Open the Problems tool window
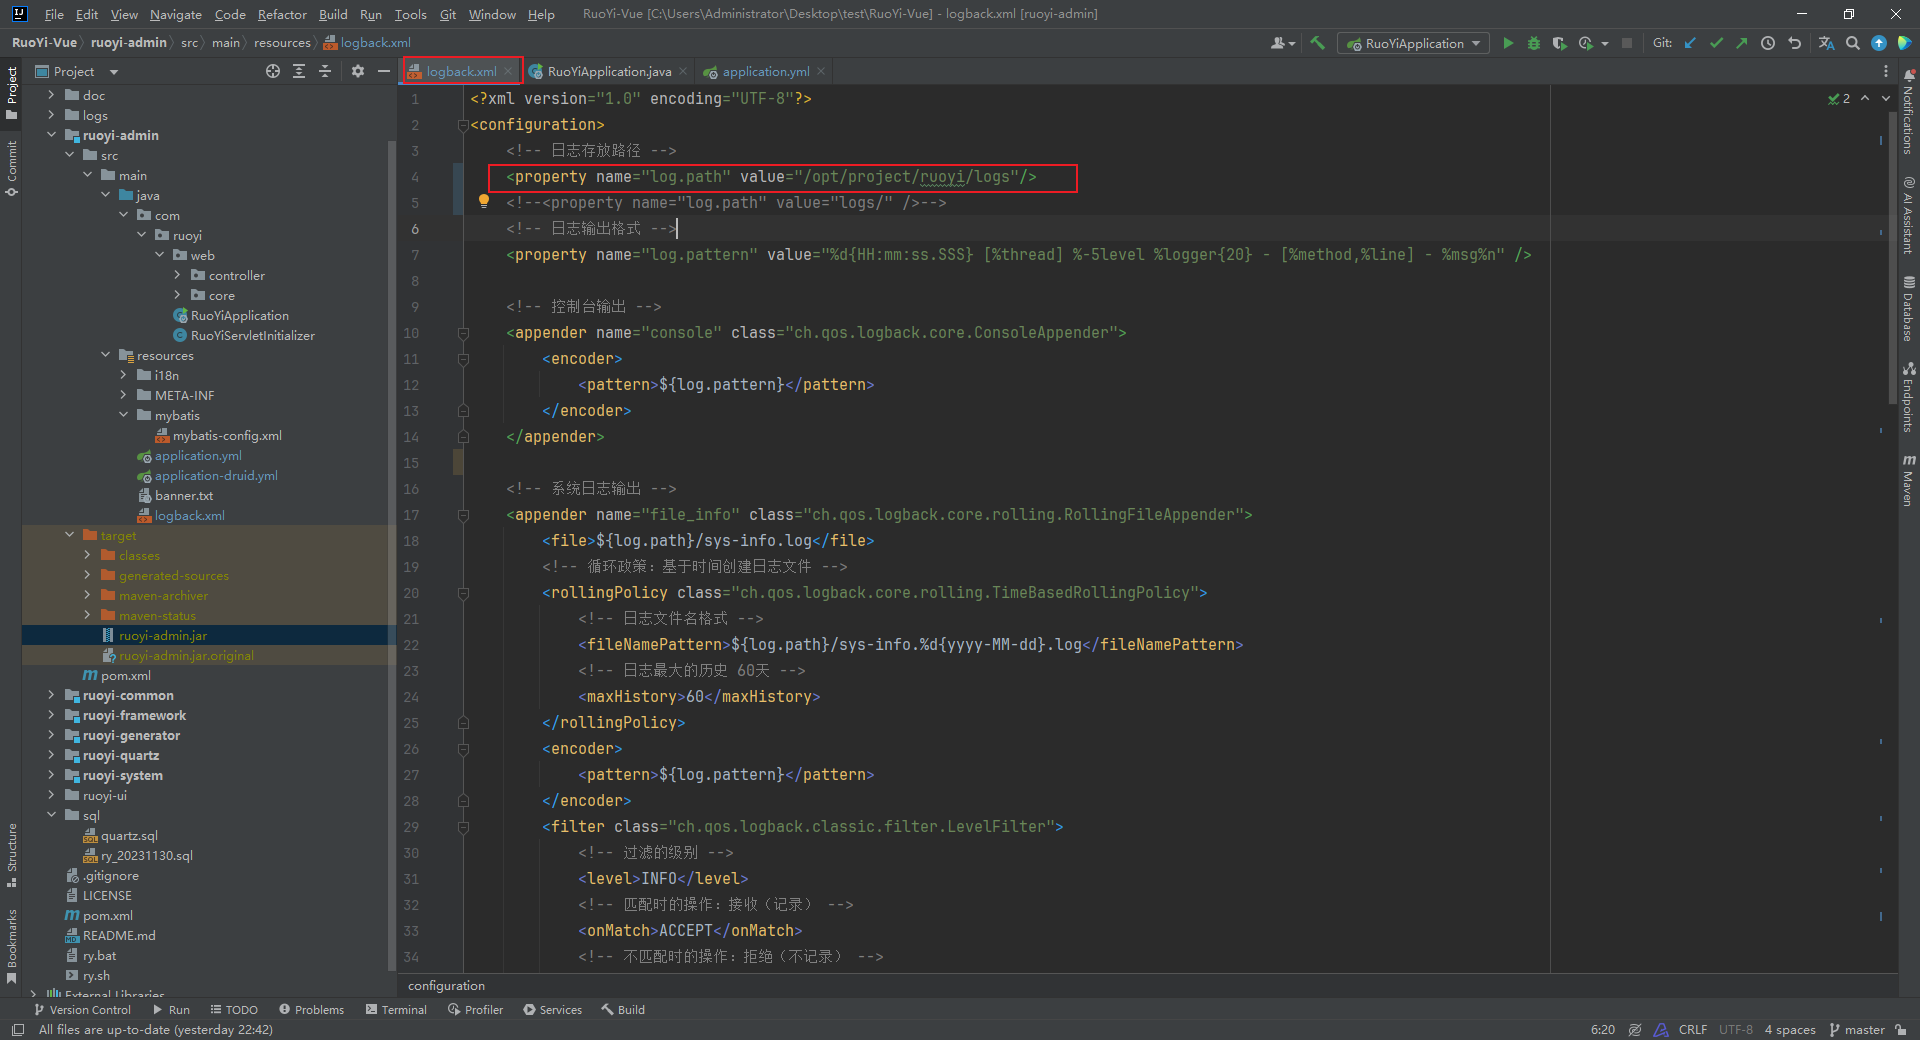 pos(311,1010)
